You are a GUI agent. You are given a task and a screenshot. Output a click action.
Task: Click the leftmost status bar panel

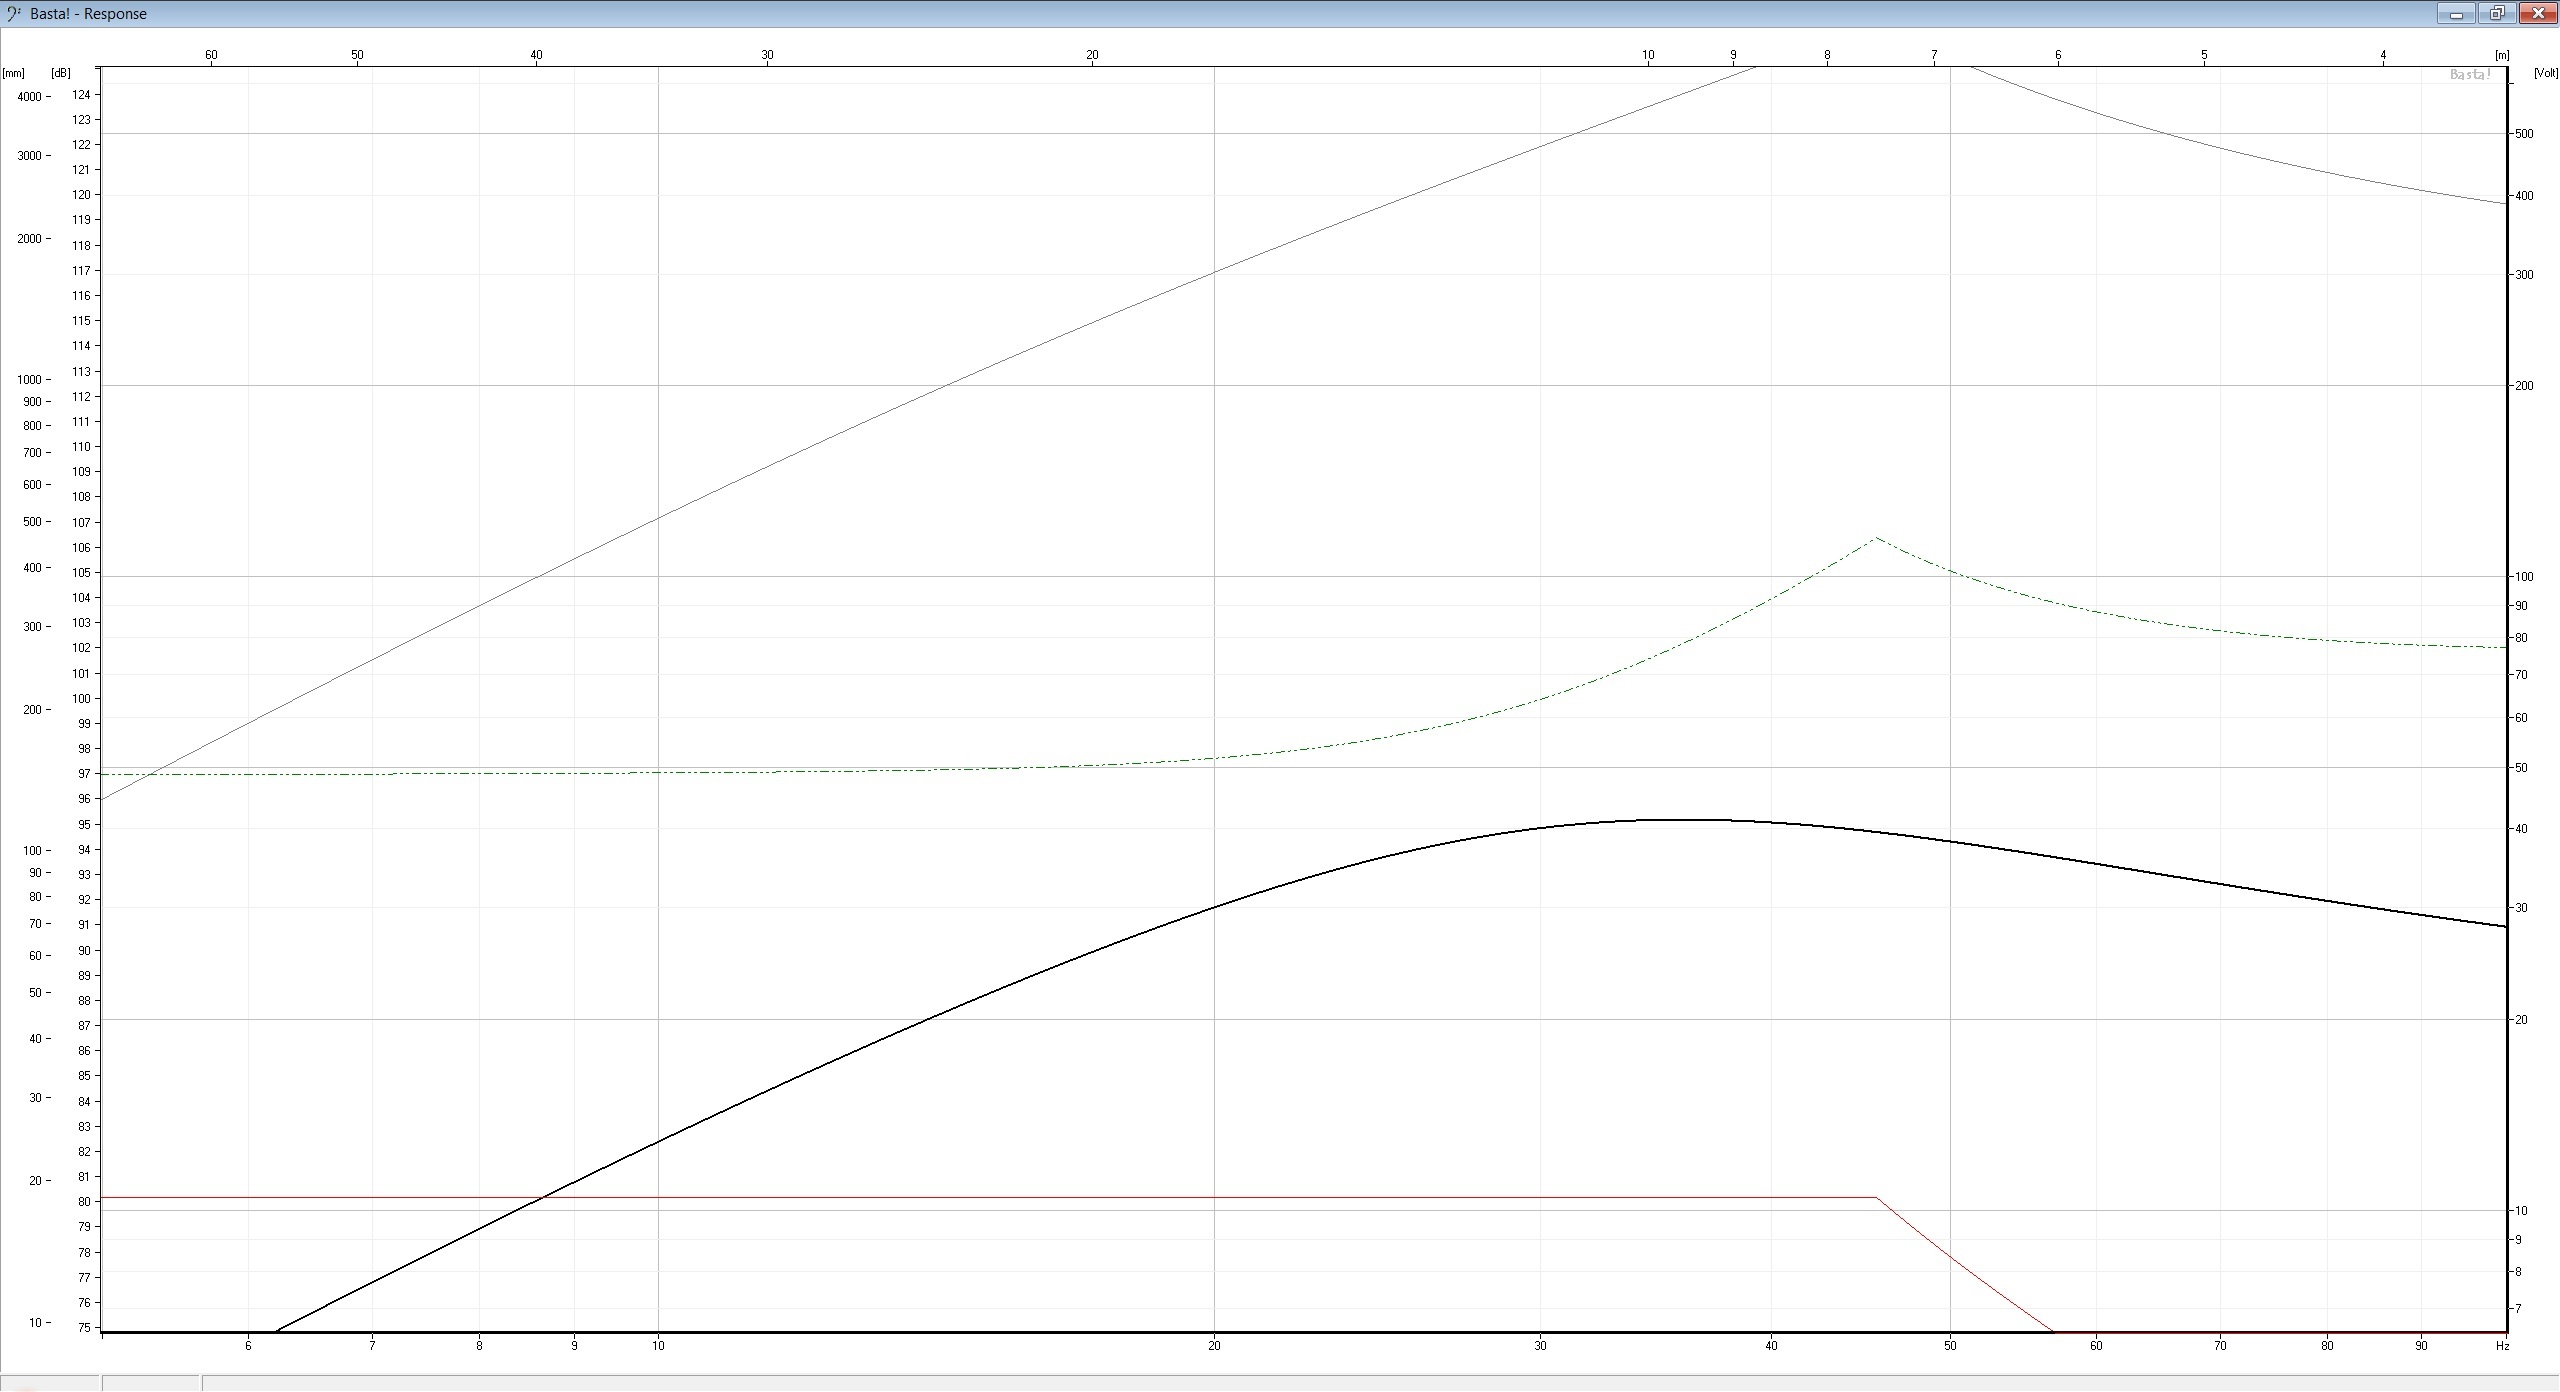(50, 1384)
